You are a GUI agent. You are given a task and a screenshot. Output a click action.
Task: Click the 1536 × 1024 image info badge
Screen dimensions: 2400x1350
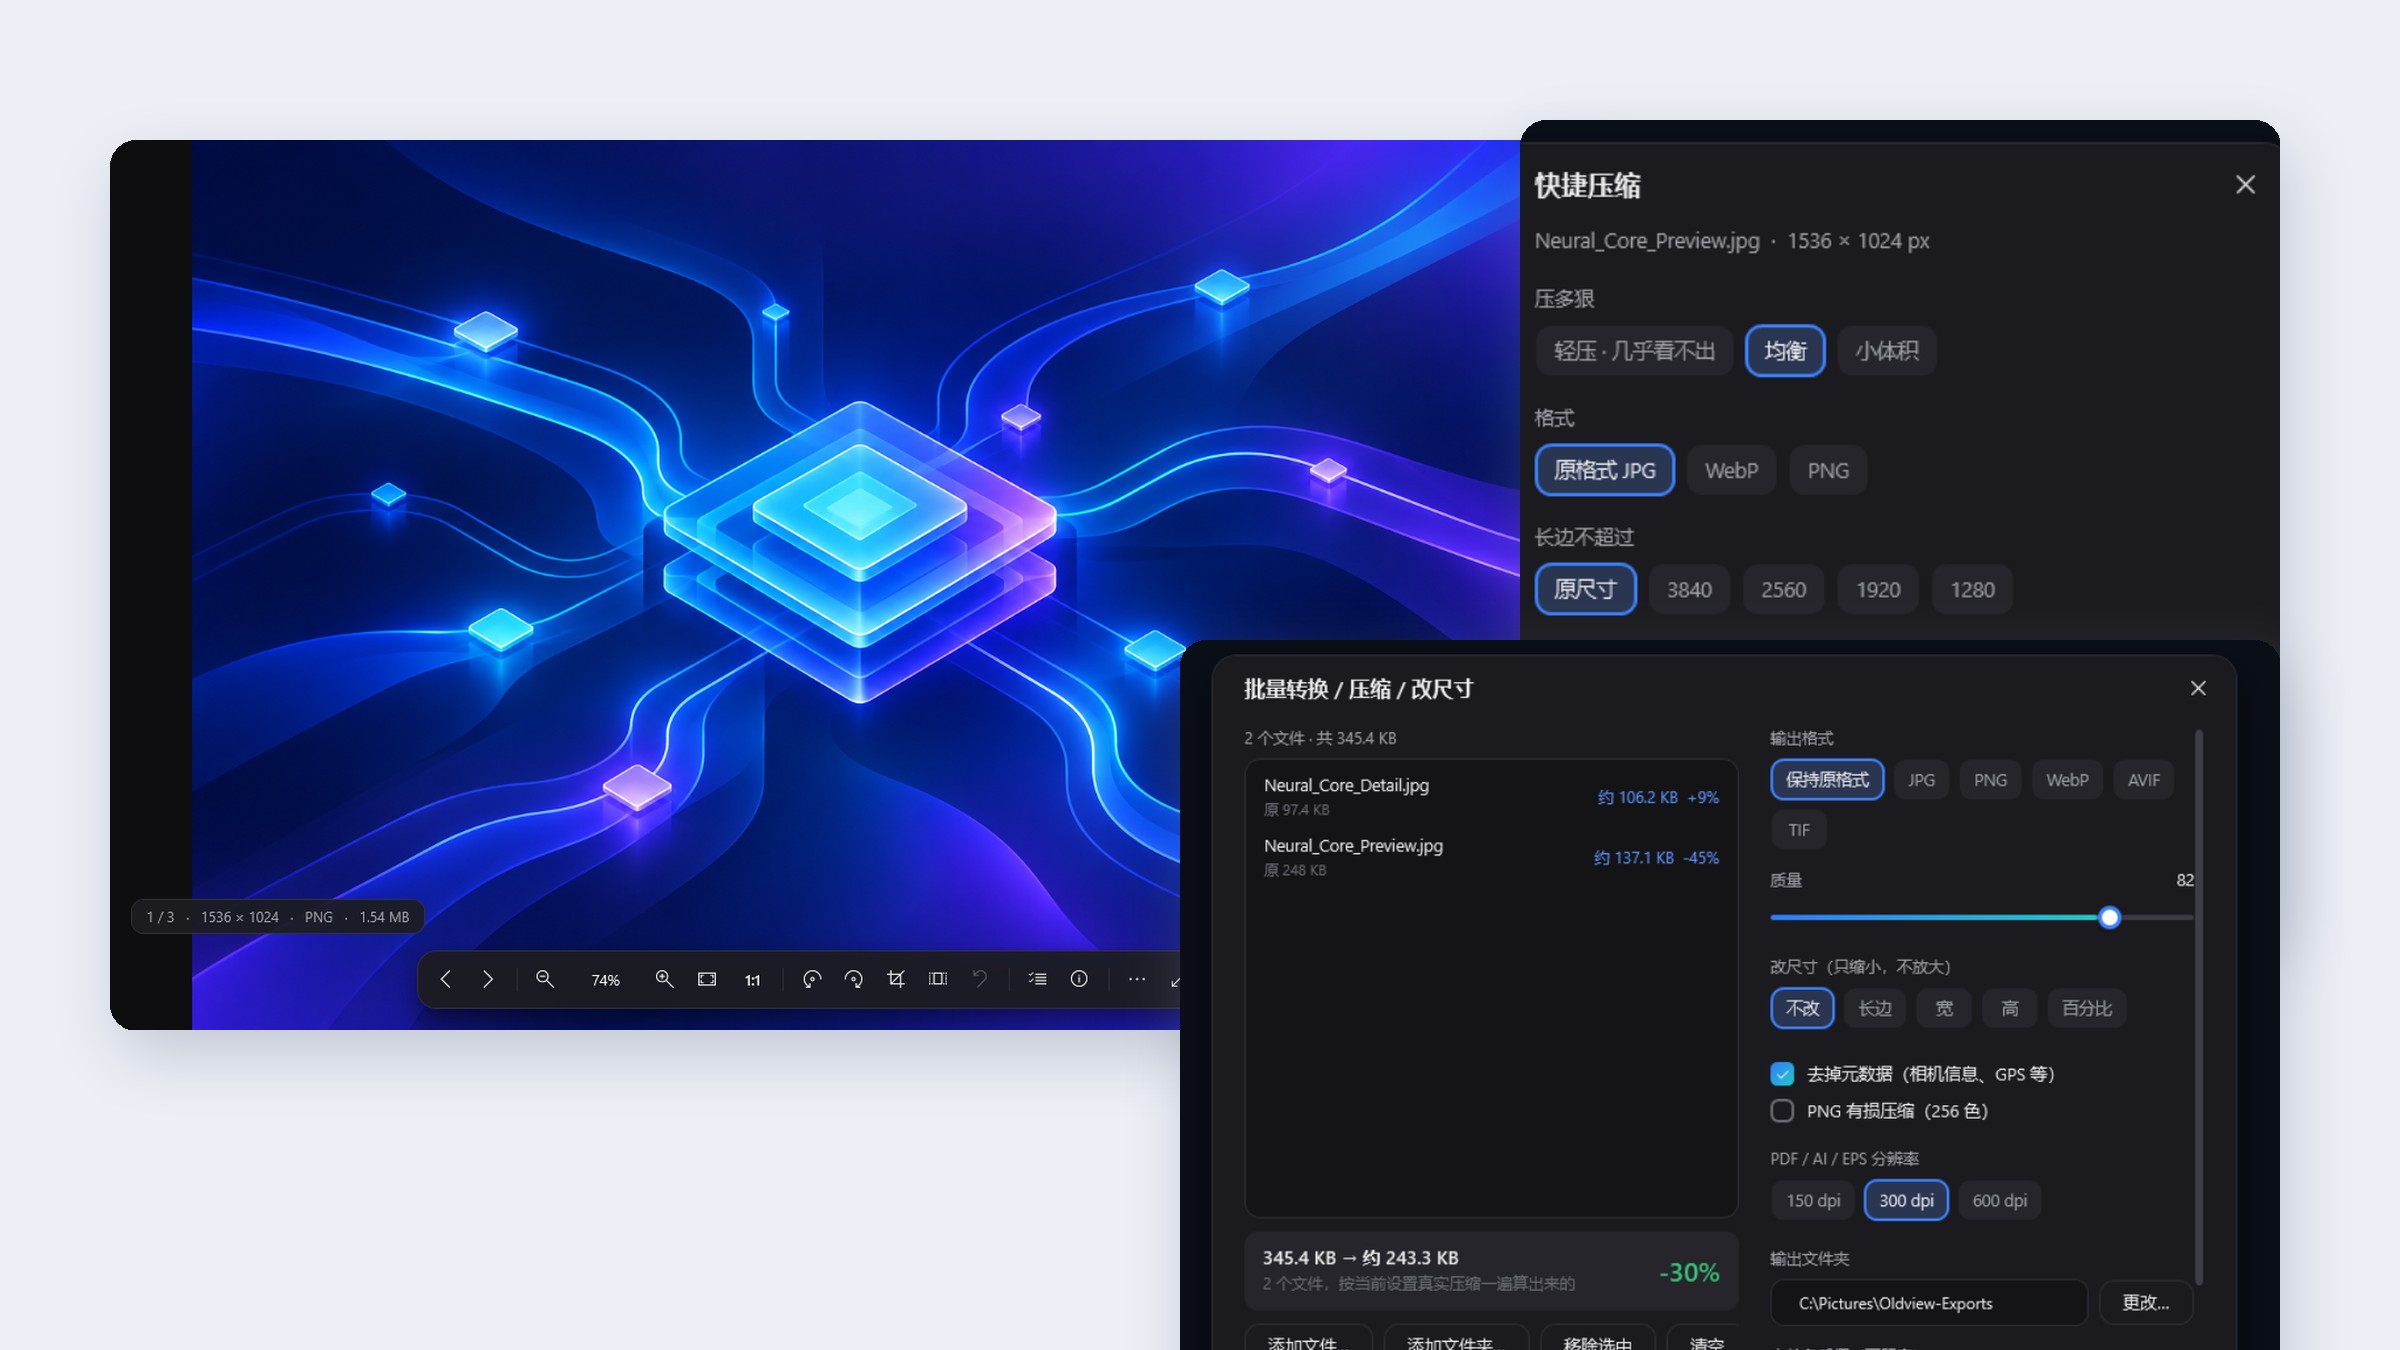point(278,917)
